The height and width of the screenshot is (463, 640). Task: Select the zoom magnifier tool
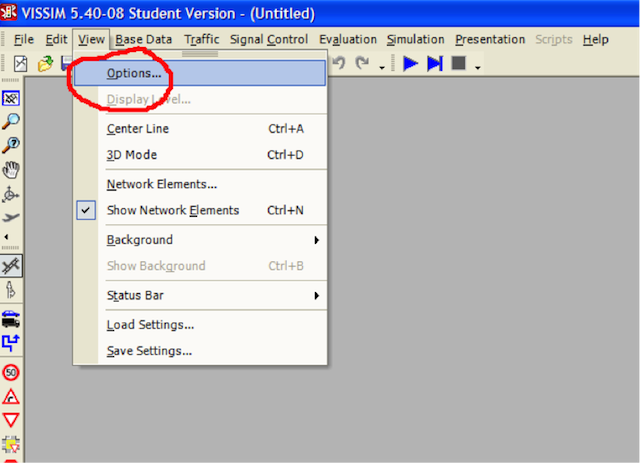12,121
